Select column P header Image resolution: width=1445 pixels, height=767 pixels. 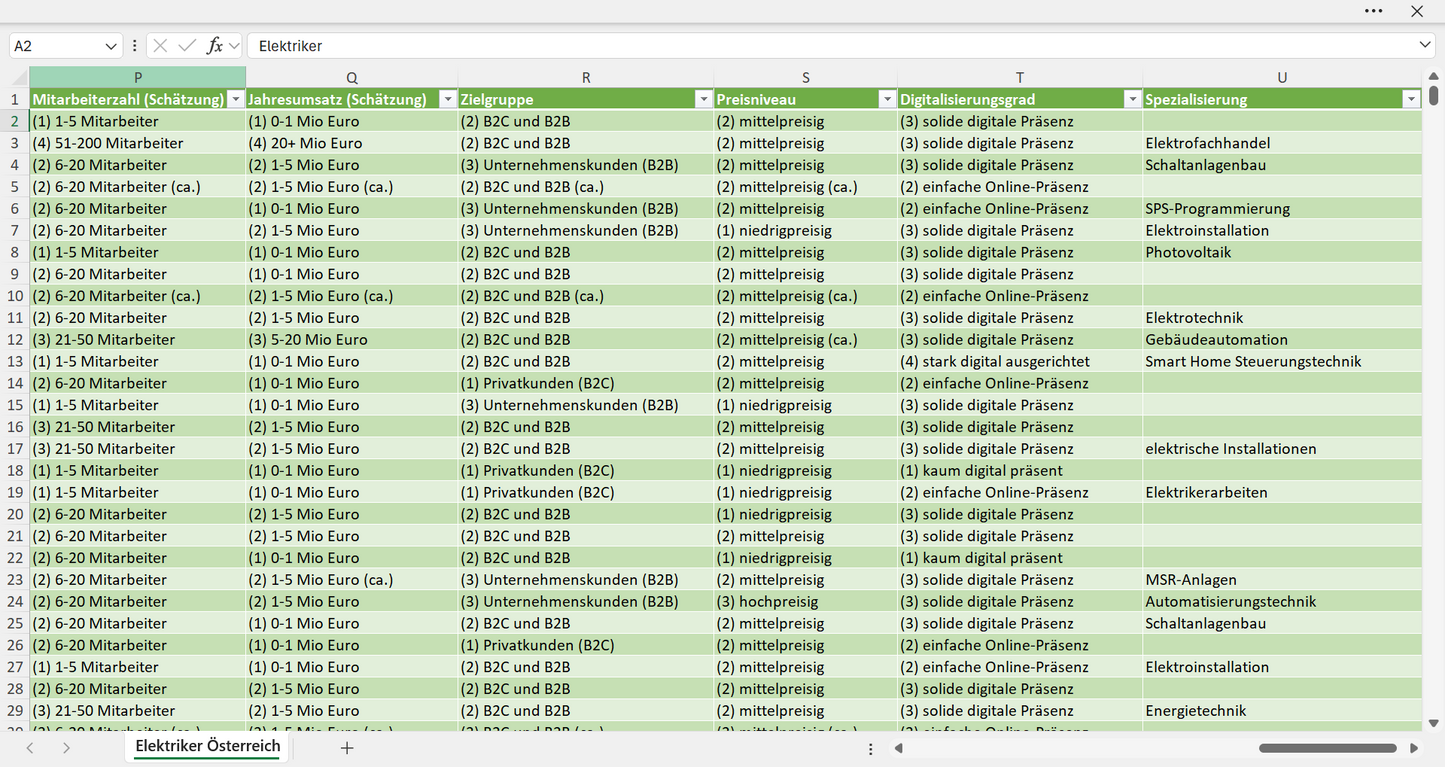[x=137, y=78]
